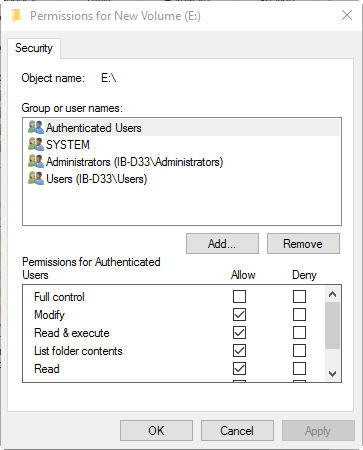
Task: Confirm with the OK button
Action: click(x=156, y=431)
